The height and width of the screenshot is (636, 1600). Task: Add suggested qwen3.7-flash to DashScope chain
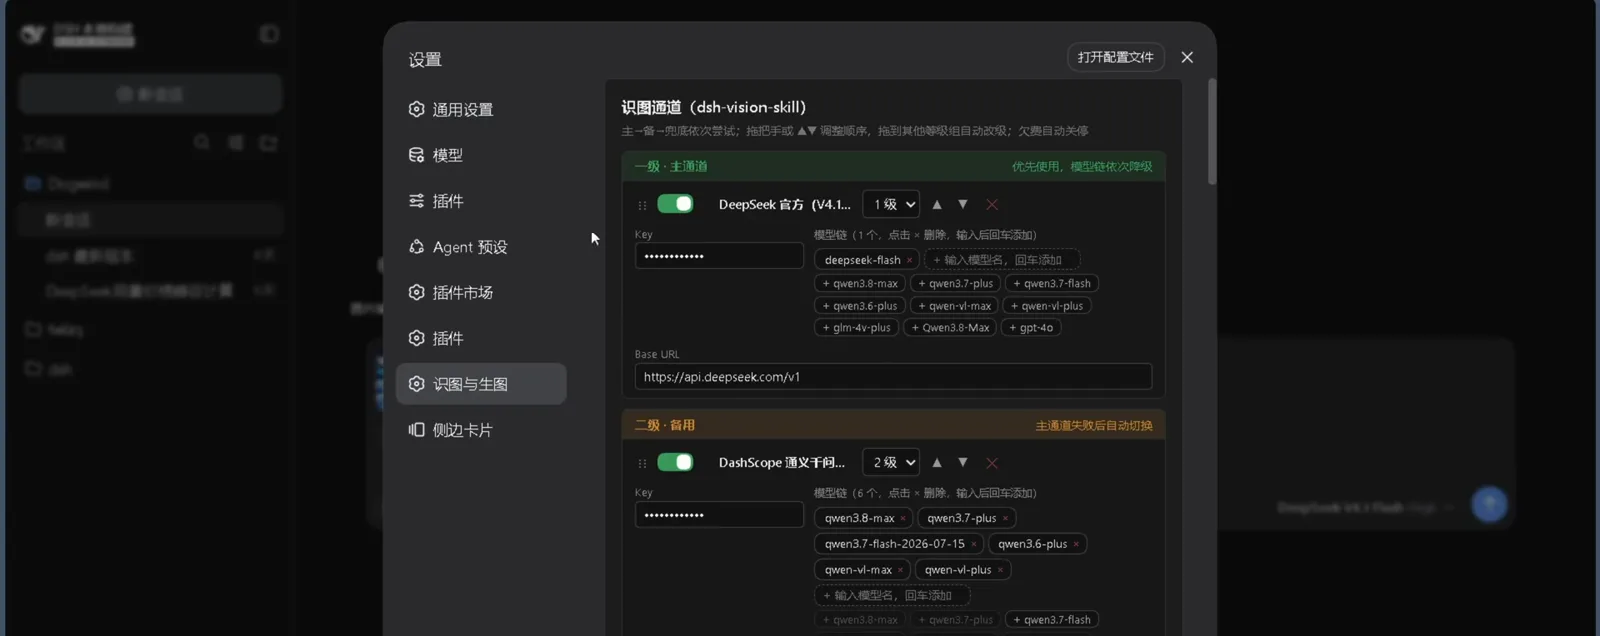1052,620
